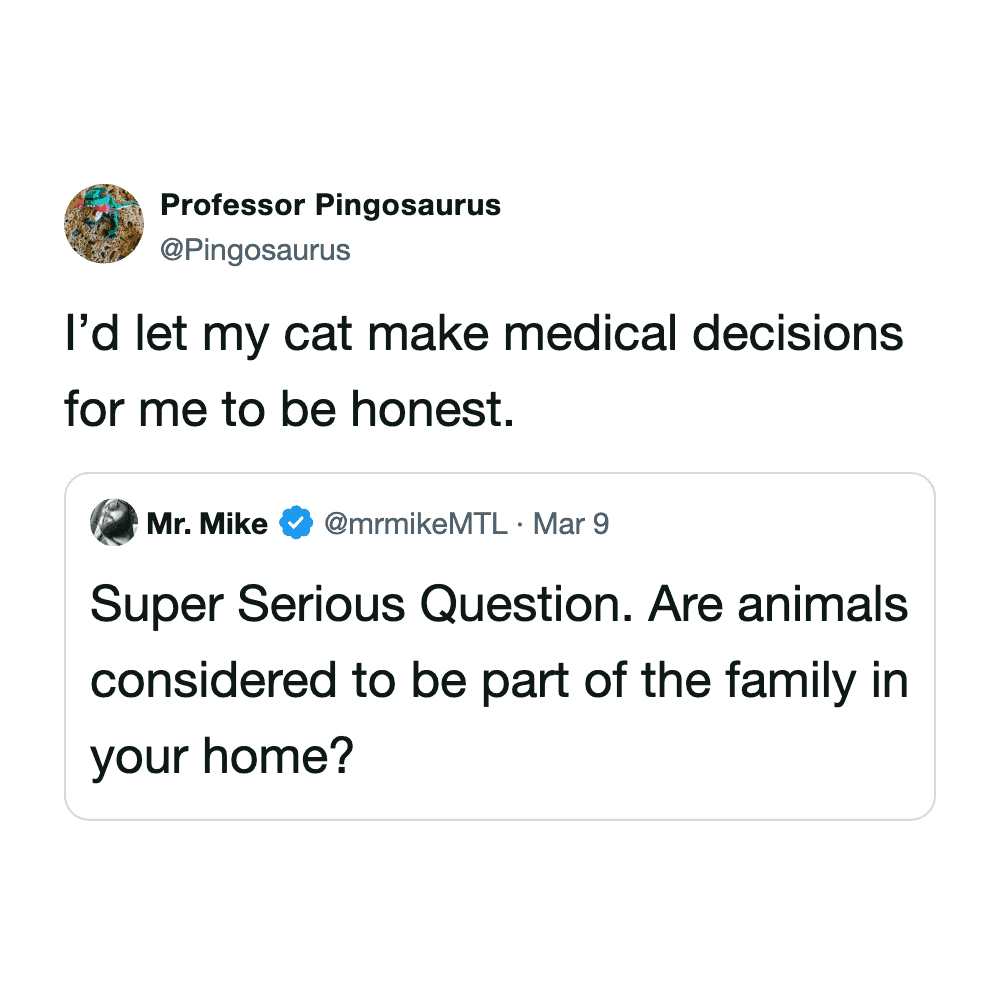Click the @Pingosaurus handle
The width and height of the screenshot is (1000, 1000).
click(x=255, y=249)
